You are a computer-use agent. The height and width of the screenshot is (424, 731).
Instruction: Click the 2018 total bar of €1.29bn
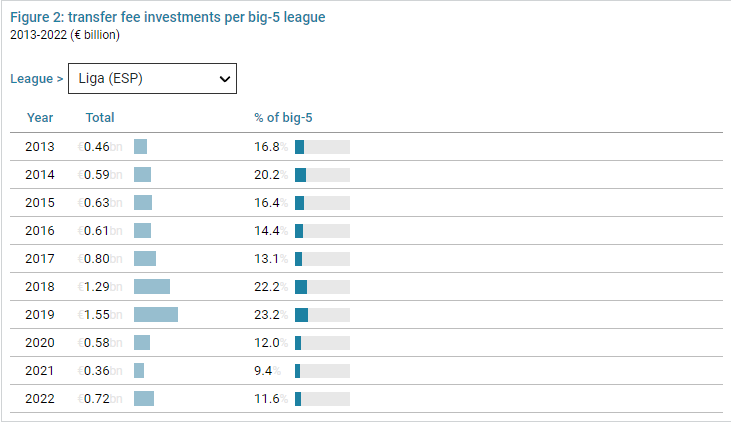click(x=152, y=287)
